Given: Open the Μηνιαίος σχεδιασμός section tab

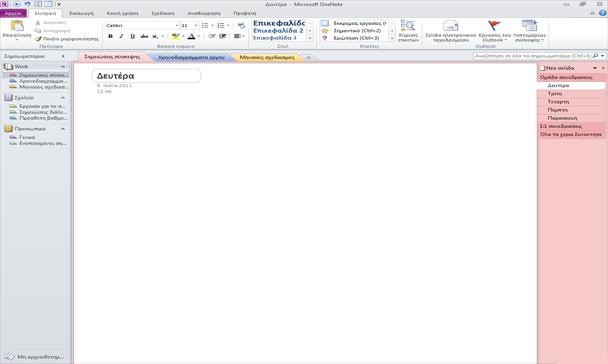Looking at the screenshot, I should coord(267,57).
